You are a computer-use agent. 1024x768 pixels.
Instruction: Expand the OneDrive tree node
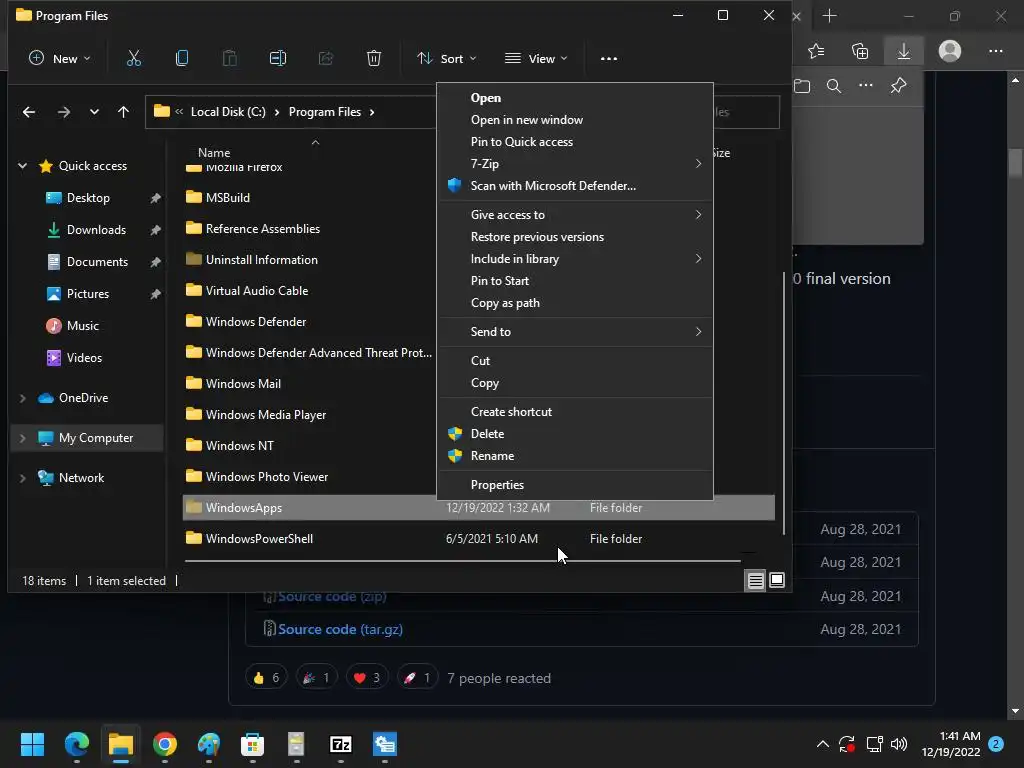(23, 398)
